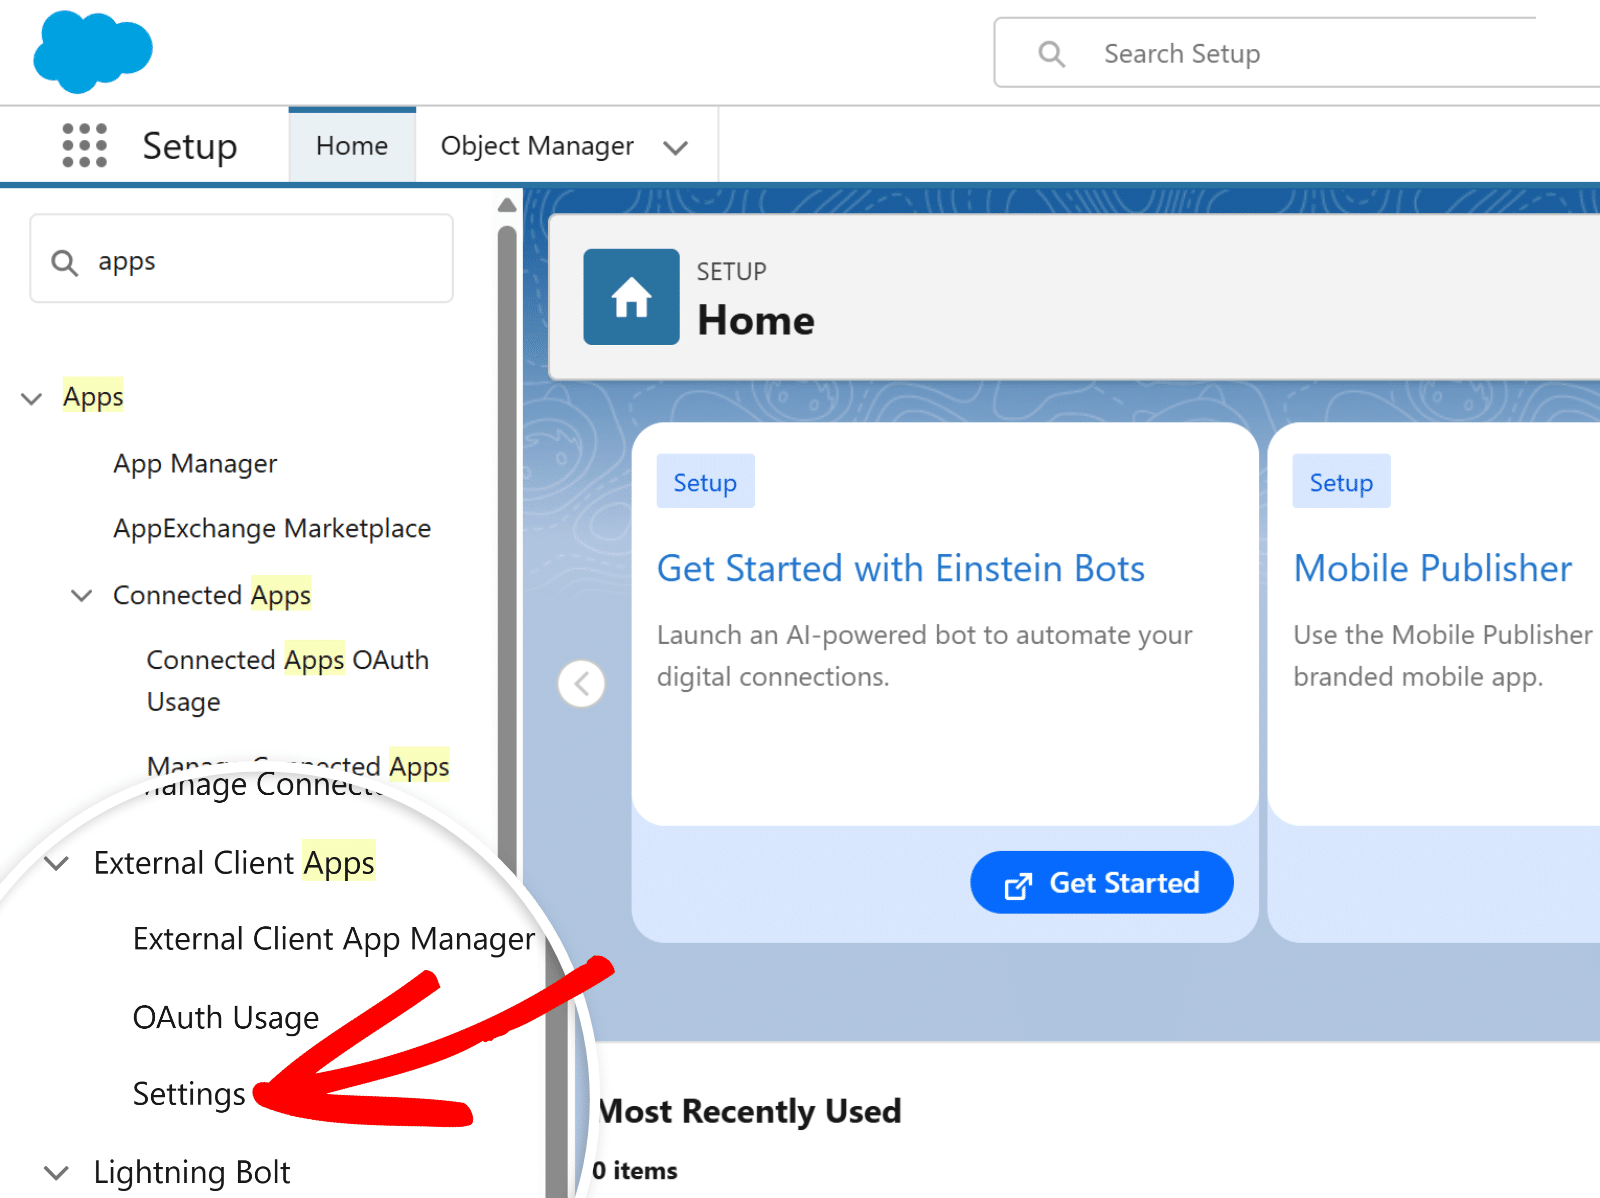The image size is (1600, 1198).
Task: Open Connected Apps OAuth Usage
Action: coord(288,680)
